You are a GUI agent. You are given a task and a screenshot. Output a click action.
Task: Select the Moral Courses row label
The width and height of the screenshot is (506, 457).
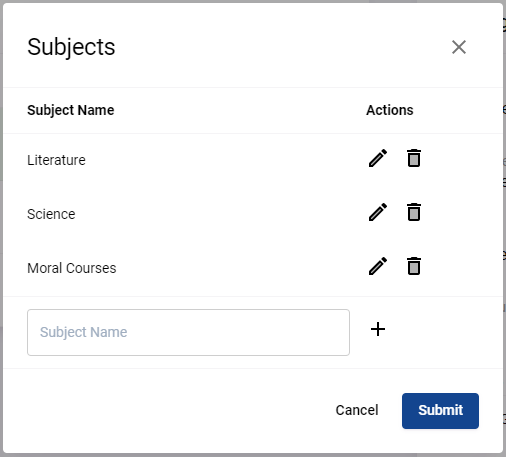point(72,268)
